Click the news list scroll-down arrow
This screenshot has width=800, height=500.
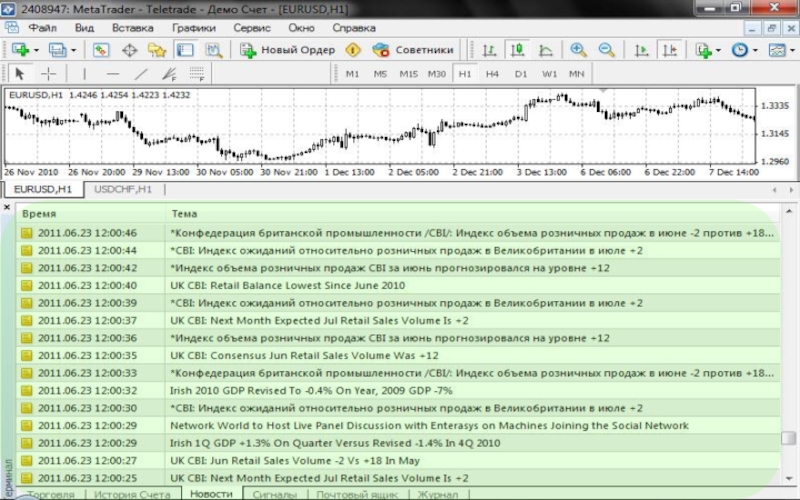[789, 479]
